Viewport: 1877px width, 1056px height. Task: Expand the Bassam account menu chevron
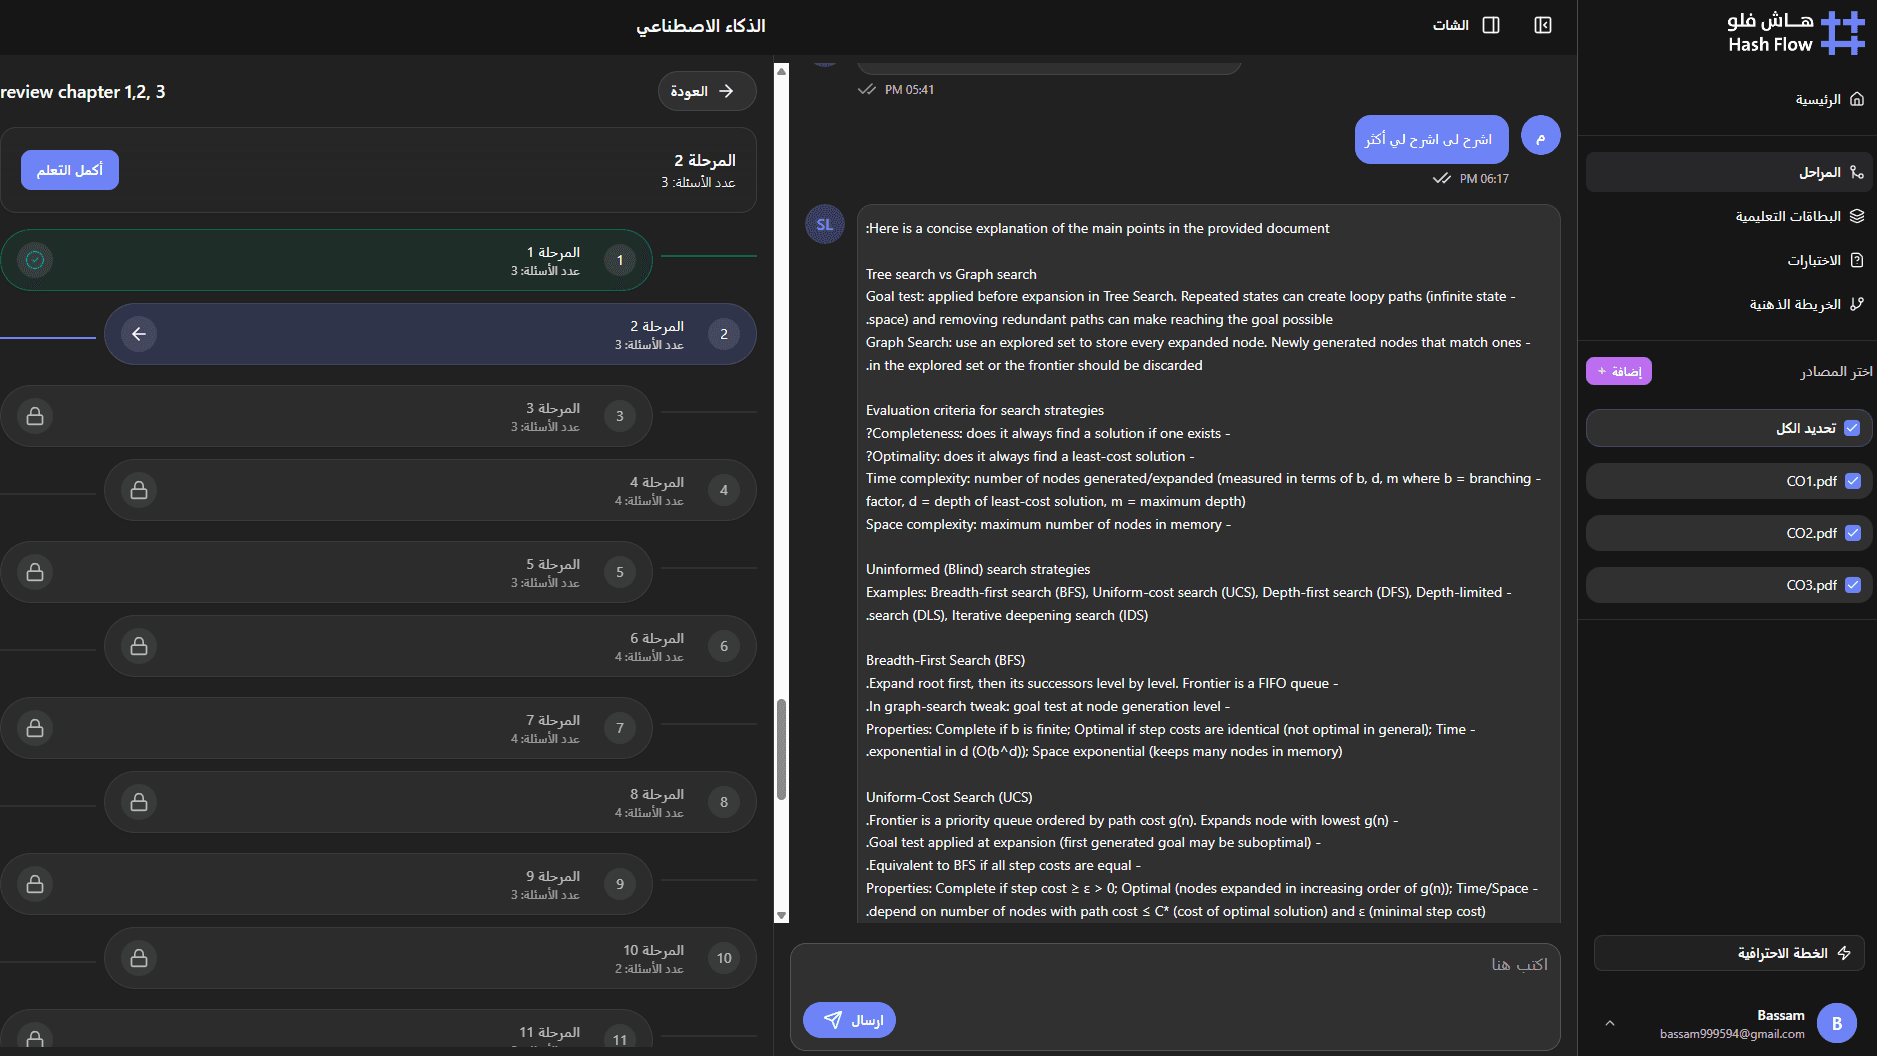click(1610, 1023)
